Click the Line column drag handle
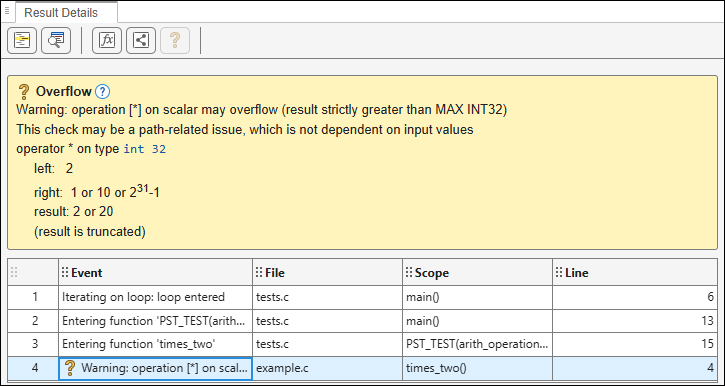Viewport: 725px width, 386px height. (x=559, y=273)
